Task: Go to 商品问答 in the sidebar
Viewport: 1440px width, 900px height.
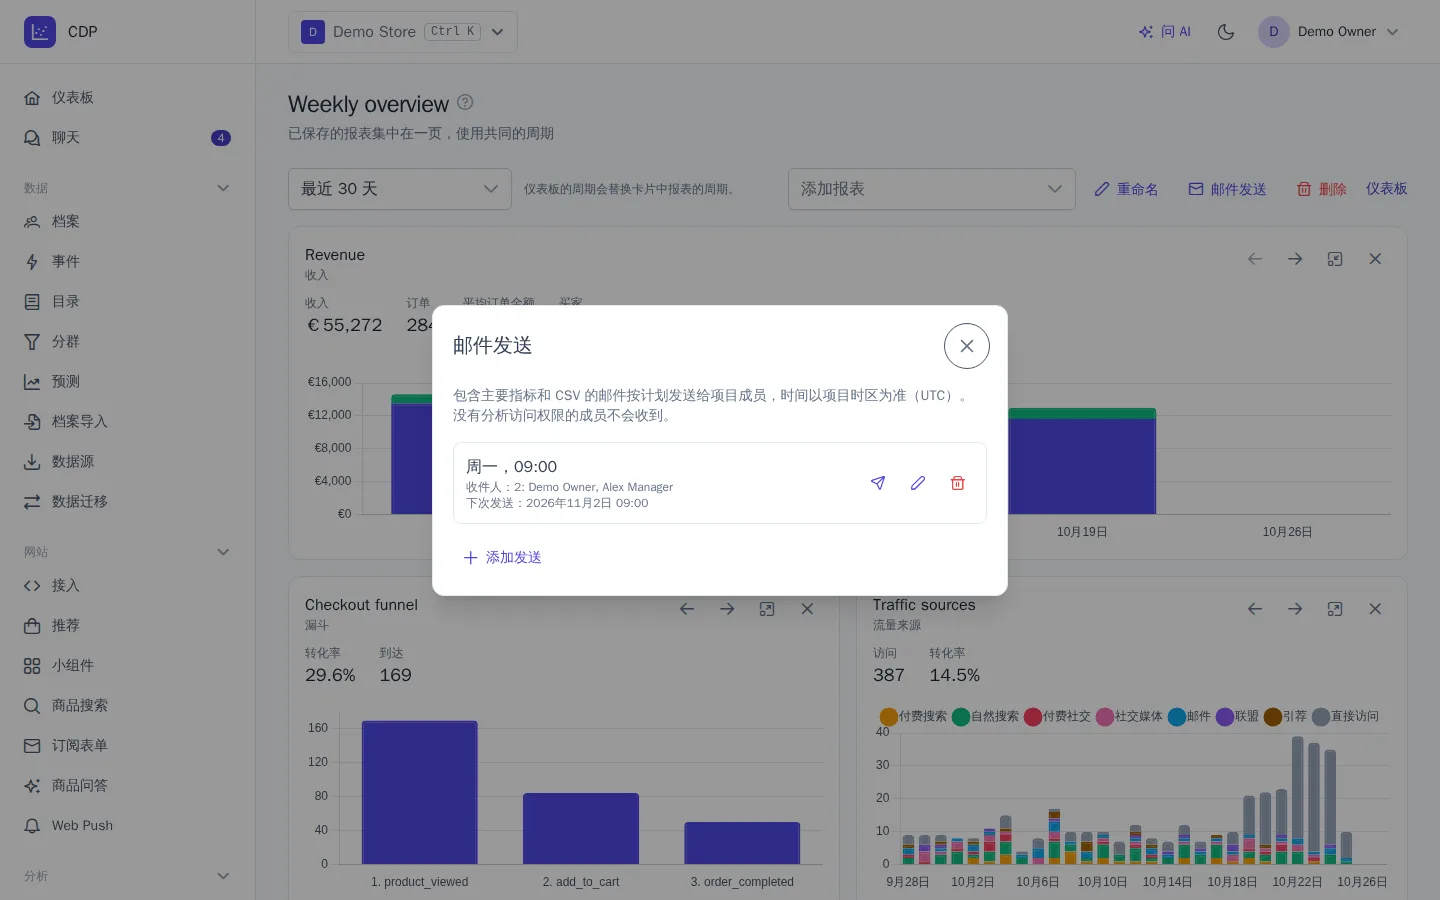Action: point(128,786)
